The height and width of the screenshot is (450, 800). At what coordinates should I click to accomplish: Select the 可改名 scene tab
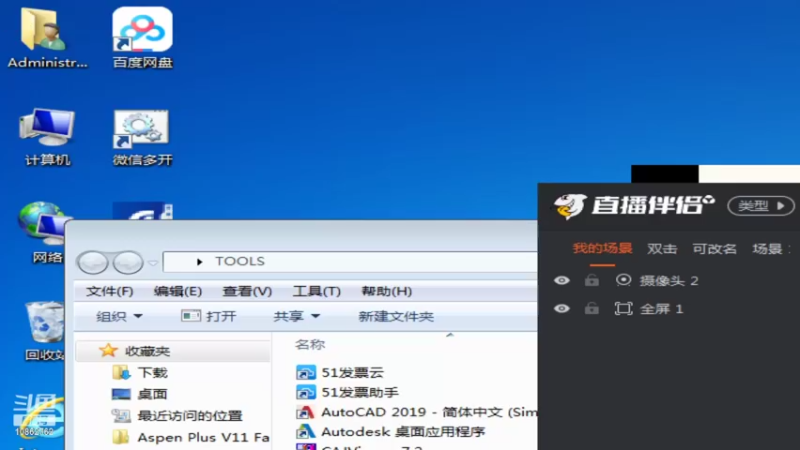(714, 248)
